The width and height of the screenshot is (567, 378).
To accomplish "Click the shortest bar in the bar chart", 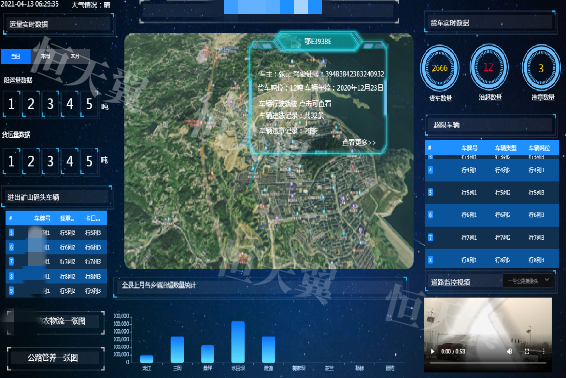I will tap(146, 358).
